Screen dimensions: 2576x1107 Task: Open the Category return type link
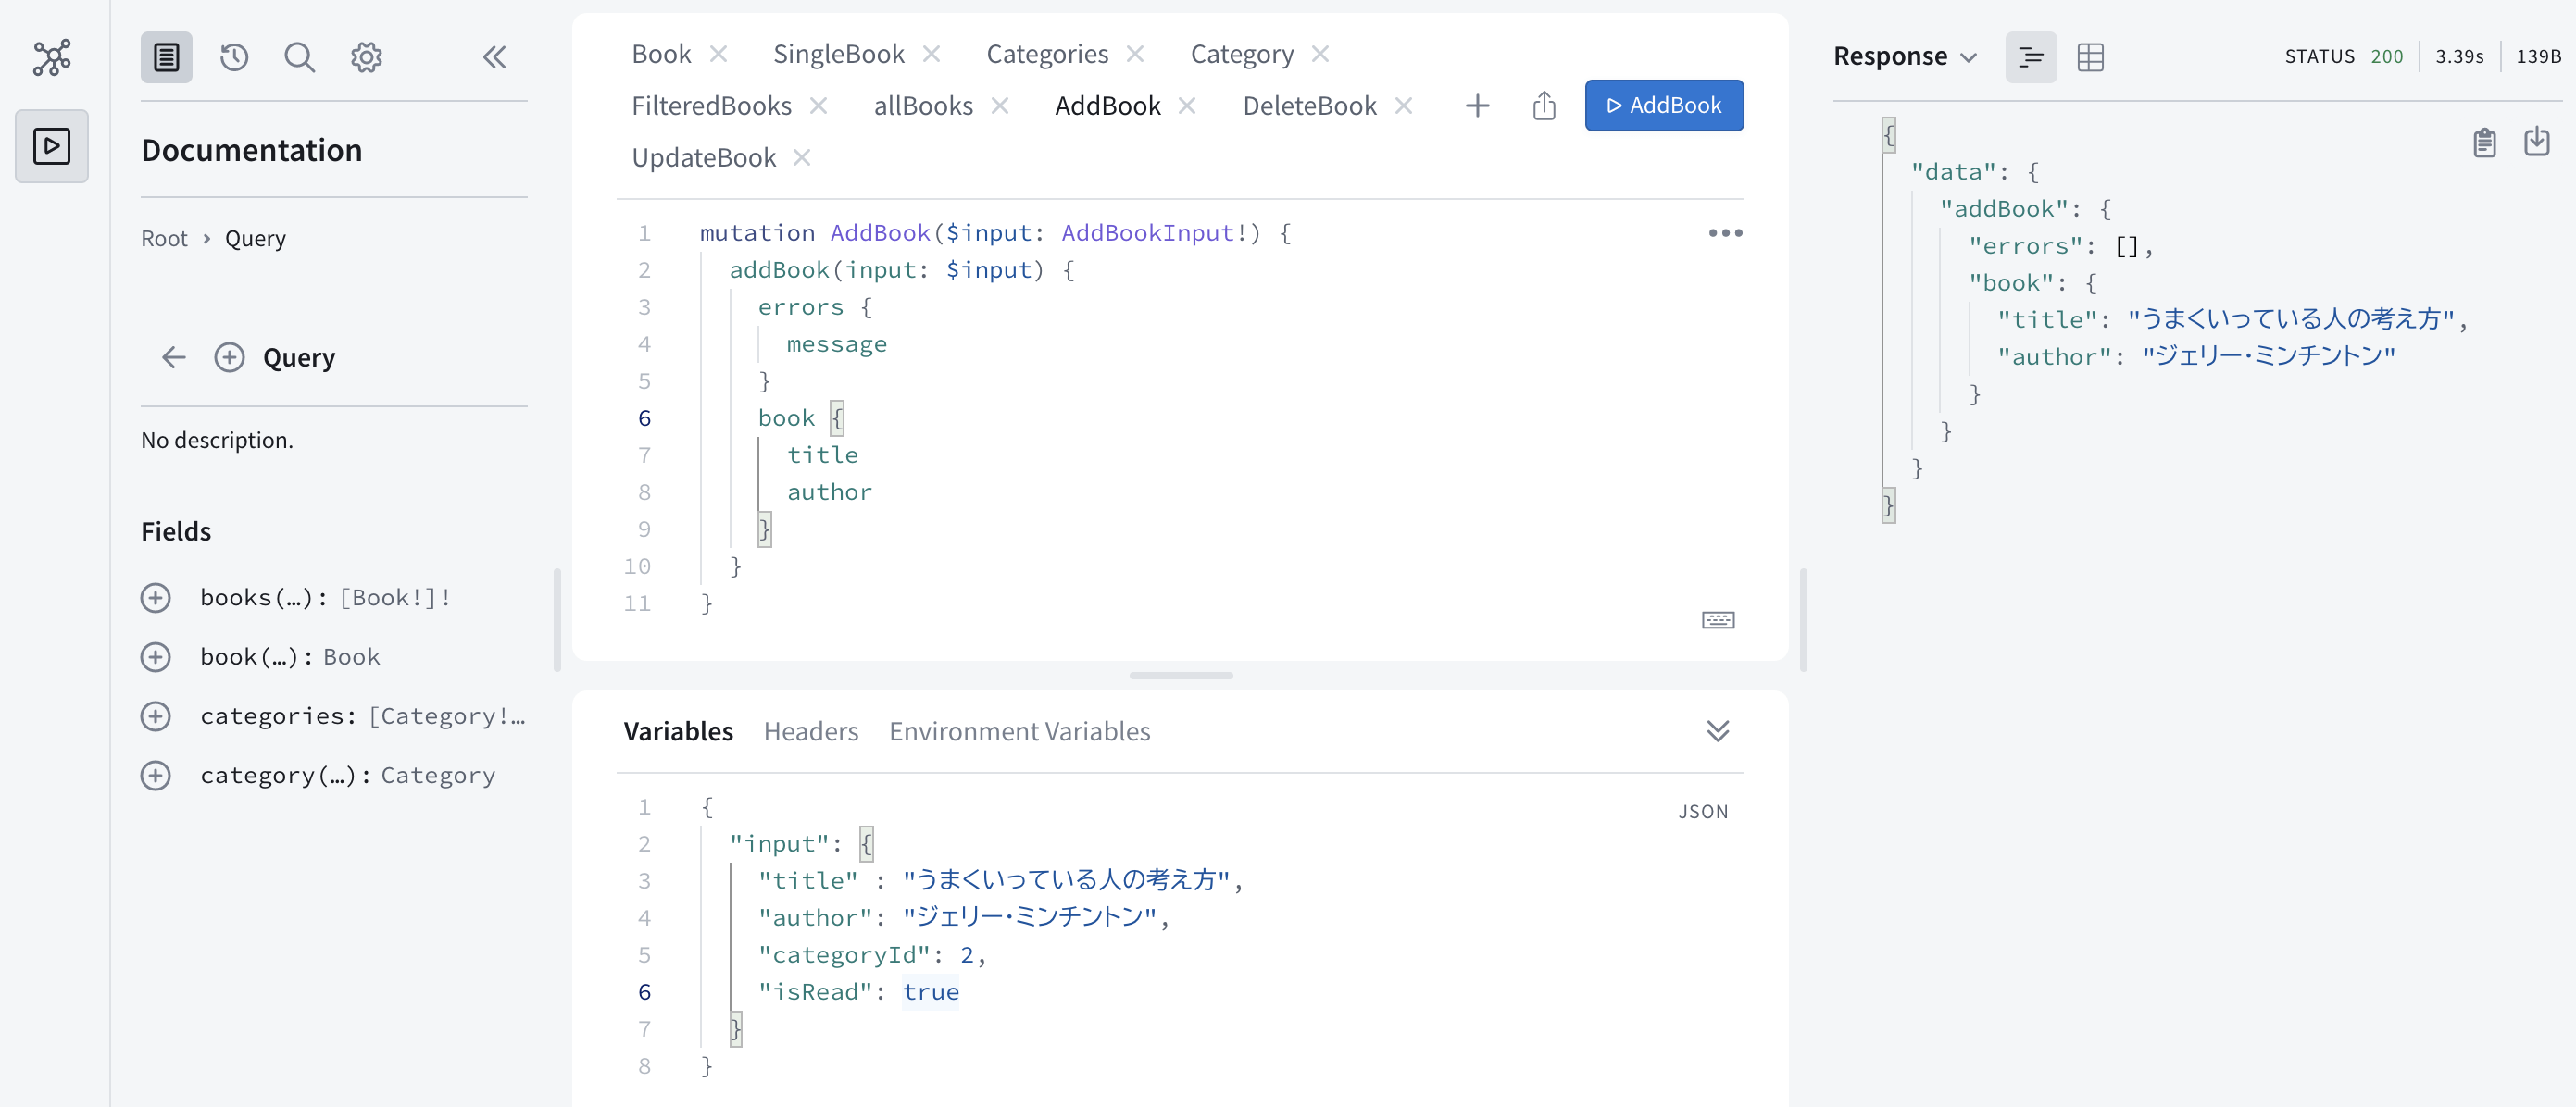point(438,775)
